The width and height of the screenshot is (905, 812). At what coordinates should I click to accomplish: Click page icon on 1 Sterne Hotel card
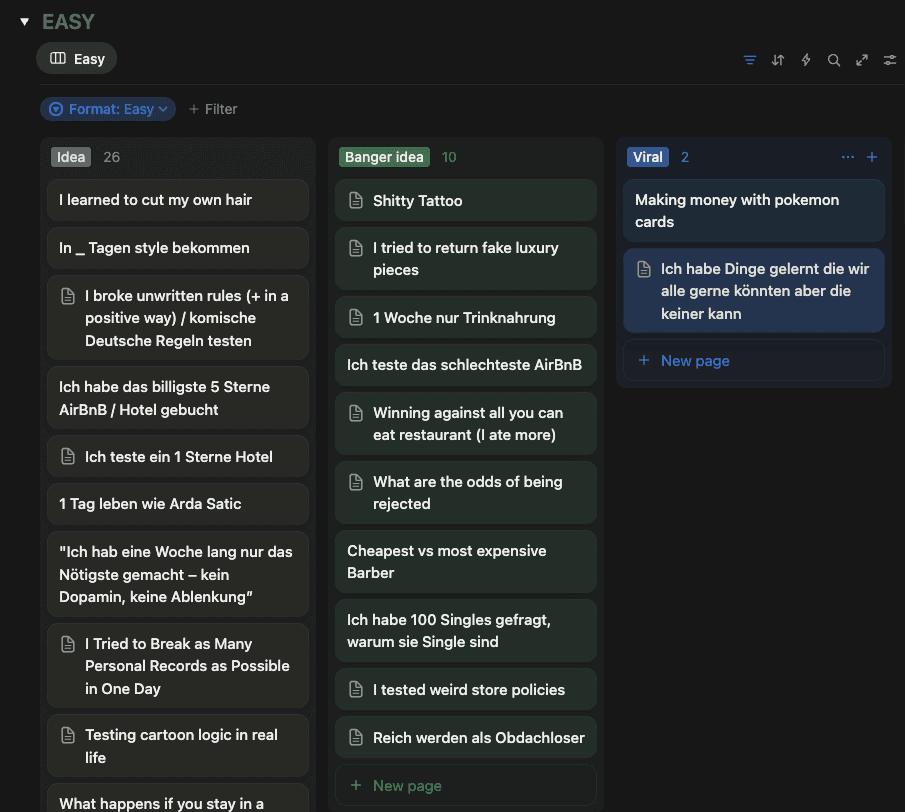68,456
